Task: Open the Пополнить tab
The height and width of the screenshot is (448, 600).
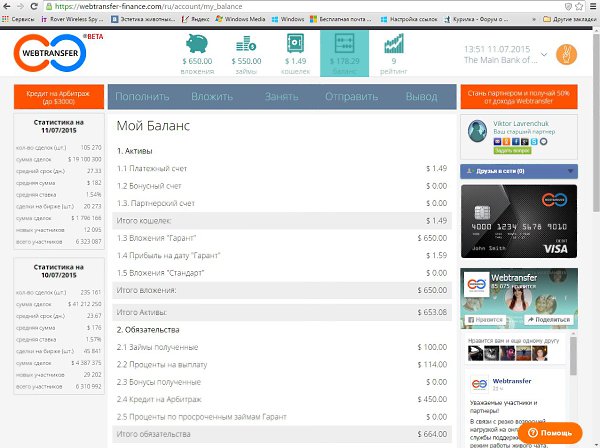Action: pos(142,96)
